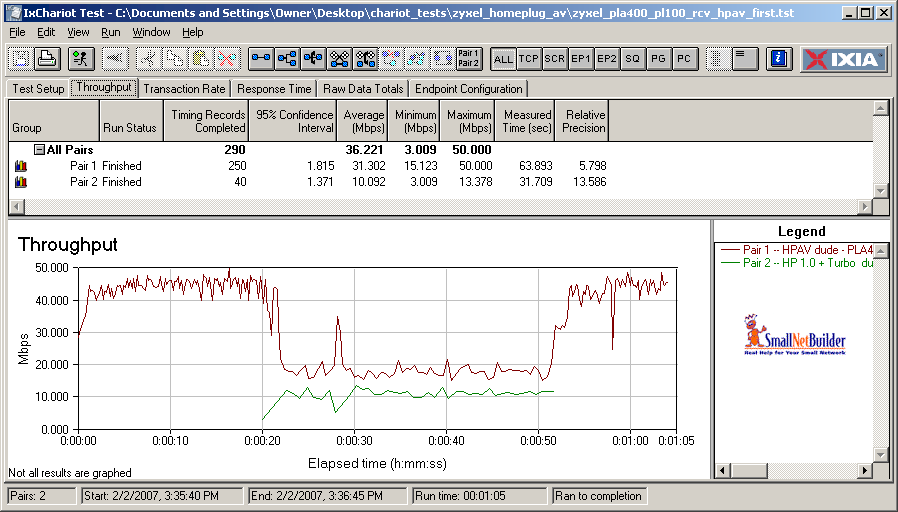Image resolution: width=898 pixels, height=512 pixels.
Task: Toggle the PC filter button
Action: click(684, 59)
